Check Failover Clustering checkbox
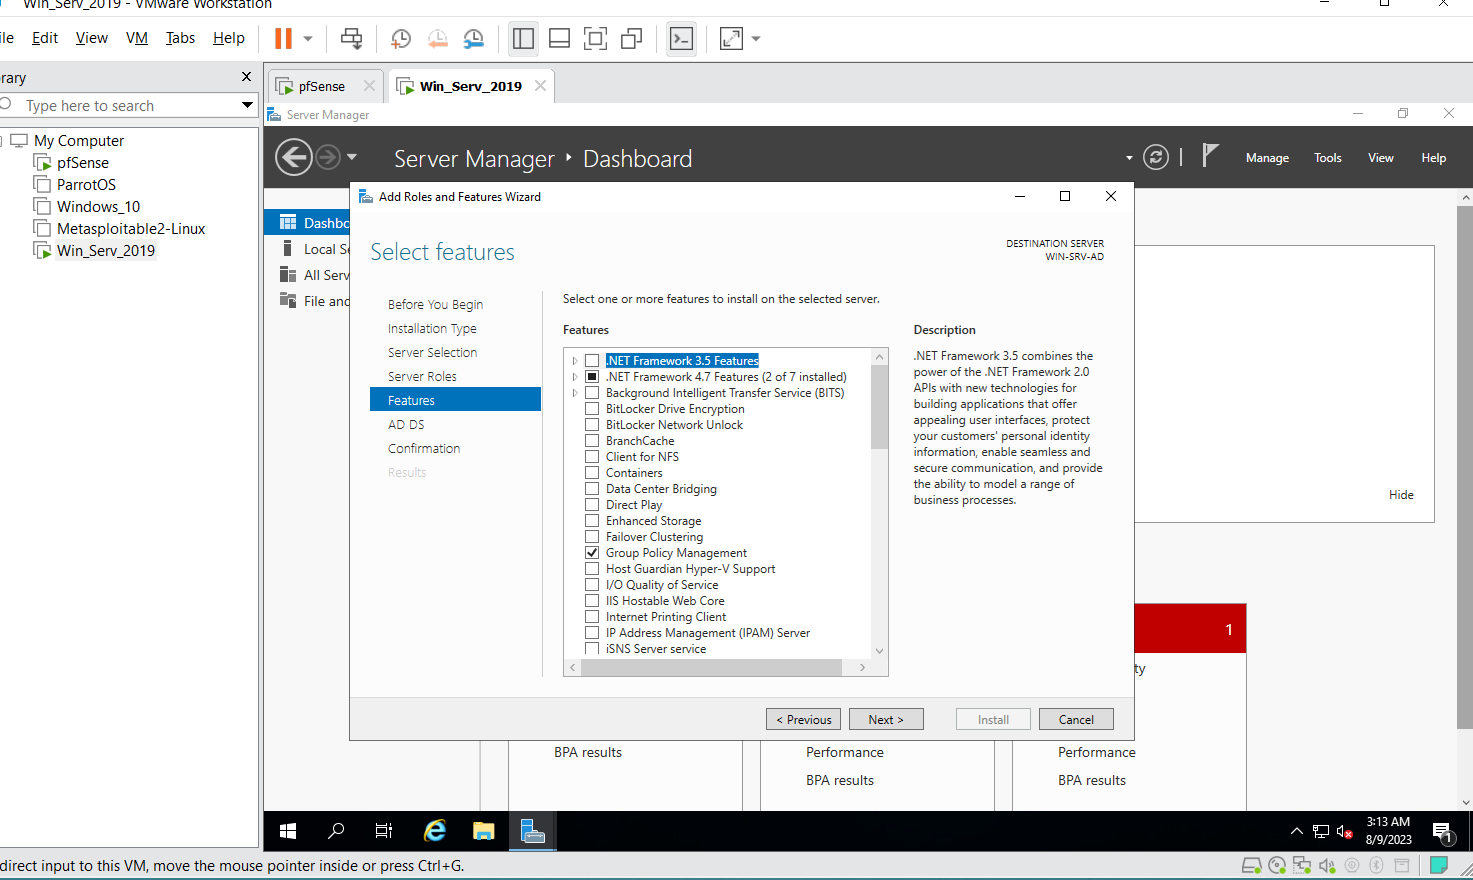Image resolution: width=1473 pixels, height=880 pixels. coord(592,537)
